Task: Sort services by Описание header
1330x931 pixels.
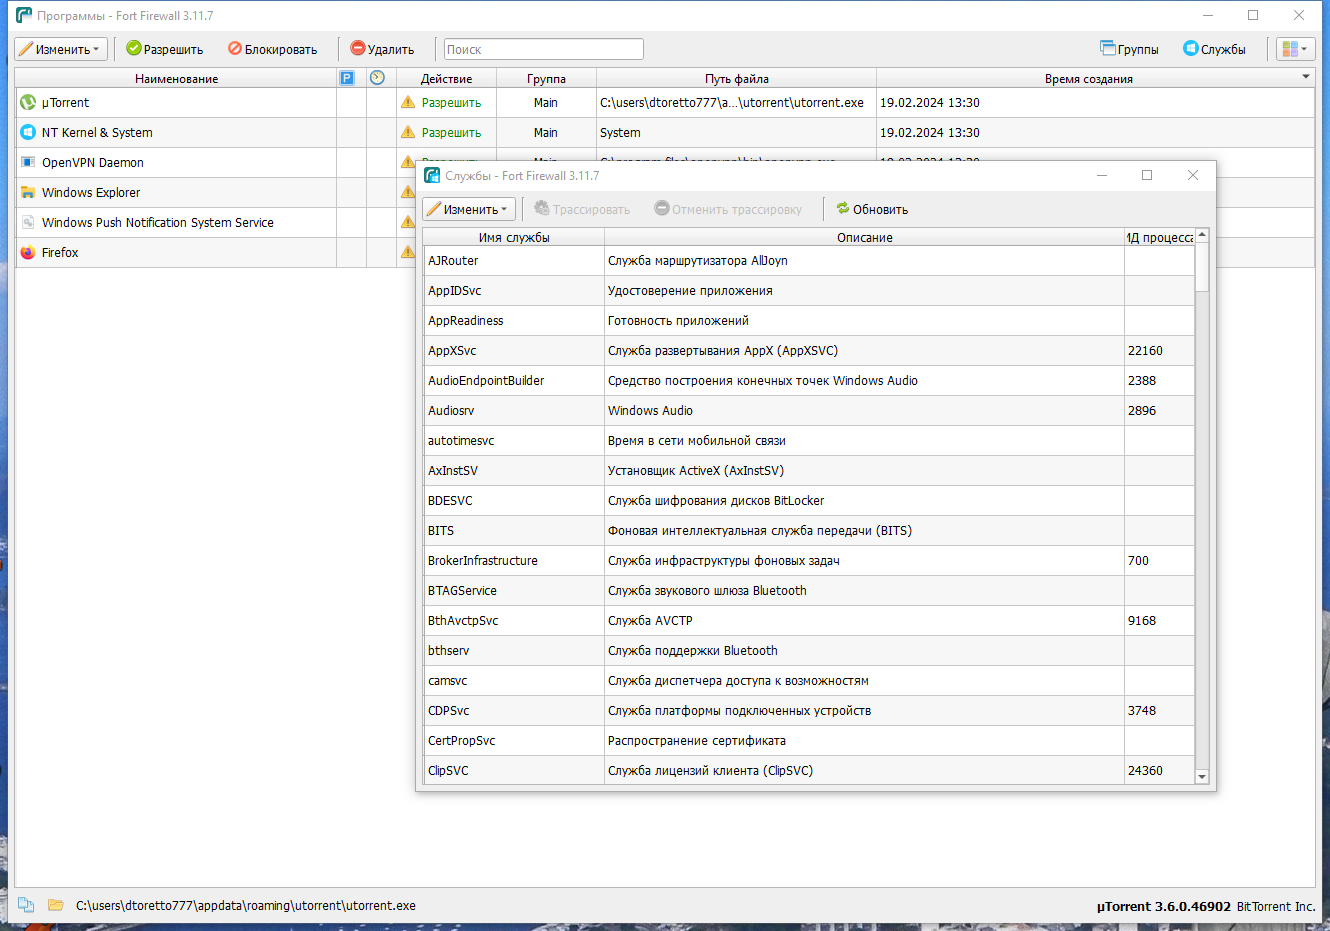Action: [x=864, y=237]
